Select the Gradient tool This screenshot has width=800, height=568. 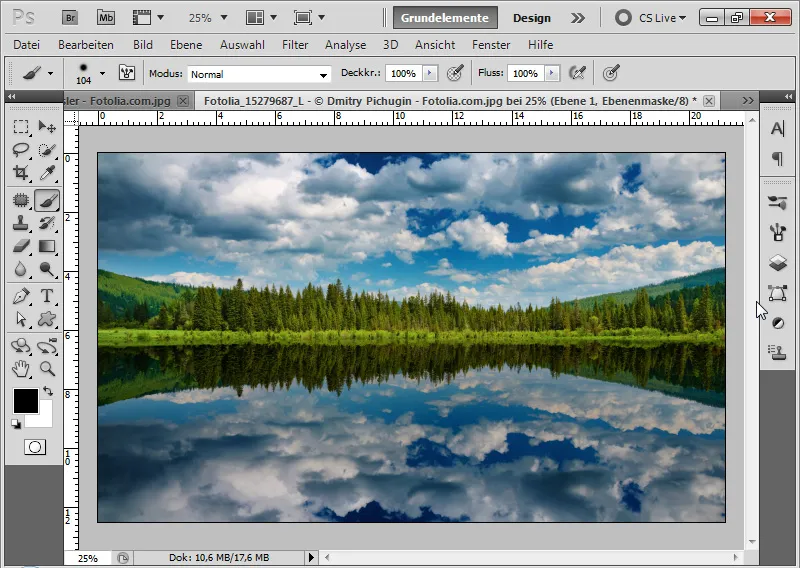(x=47, y=246)
